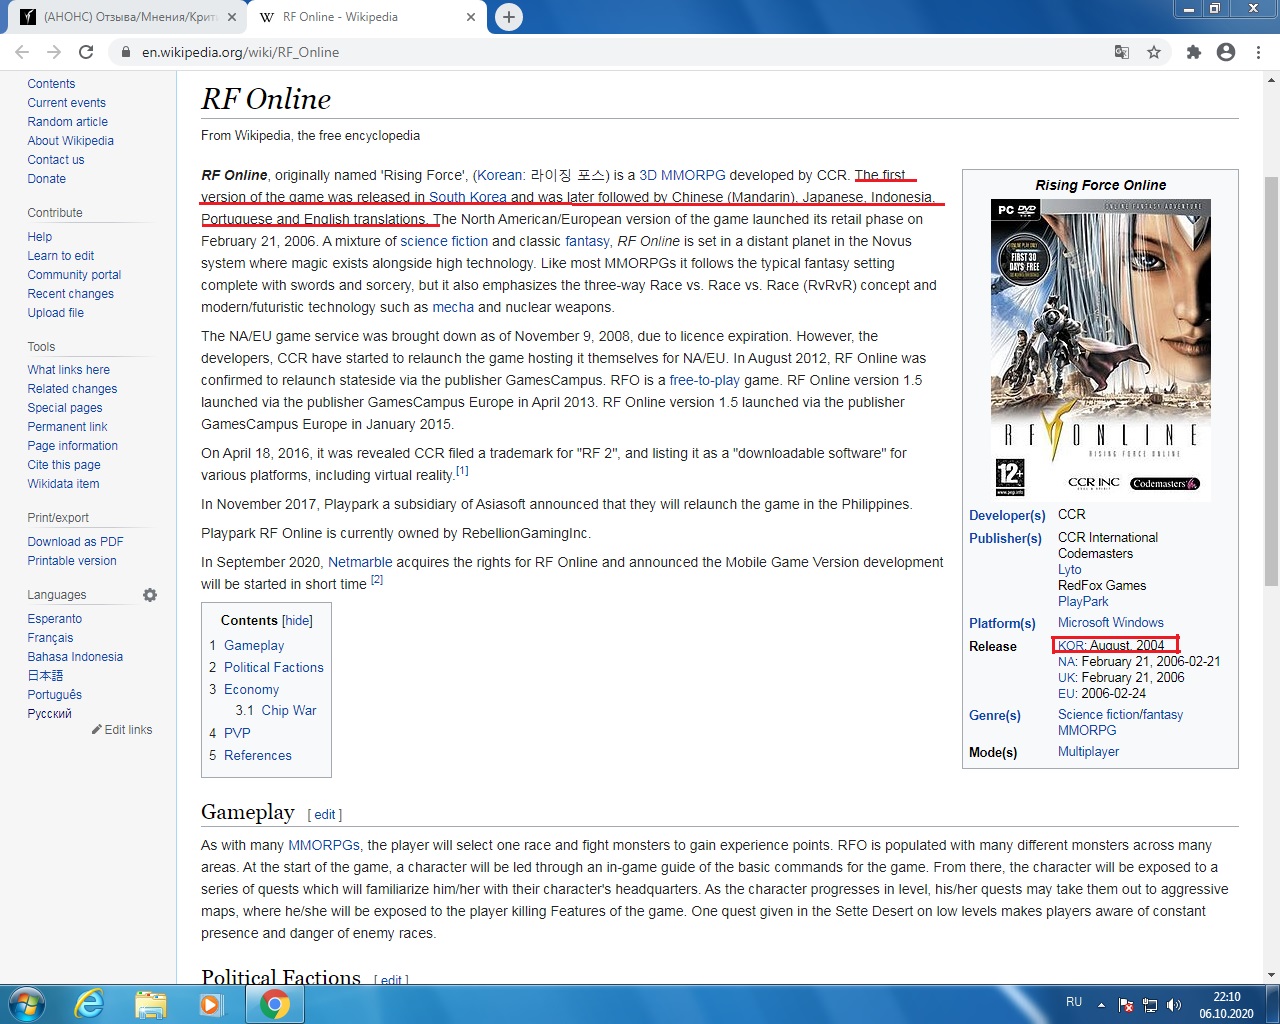The width and height of the screenshot is (1280, 1024).
Task: Open the new tab plus button
Action: [509, 17]
